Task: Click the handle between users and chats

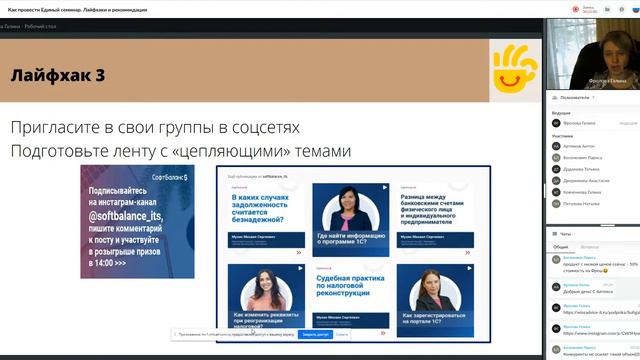Action: (x=607, y=225)
